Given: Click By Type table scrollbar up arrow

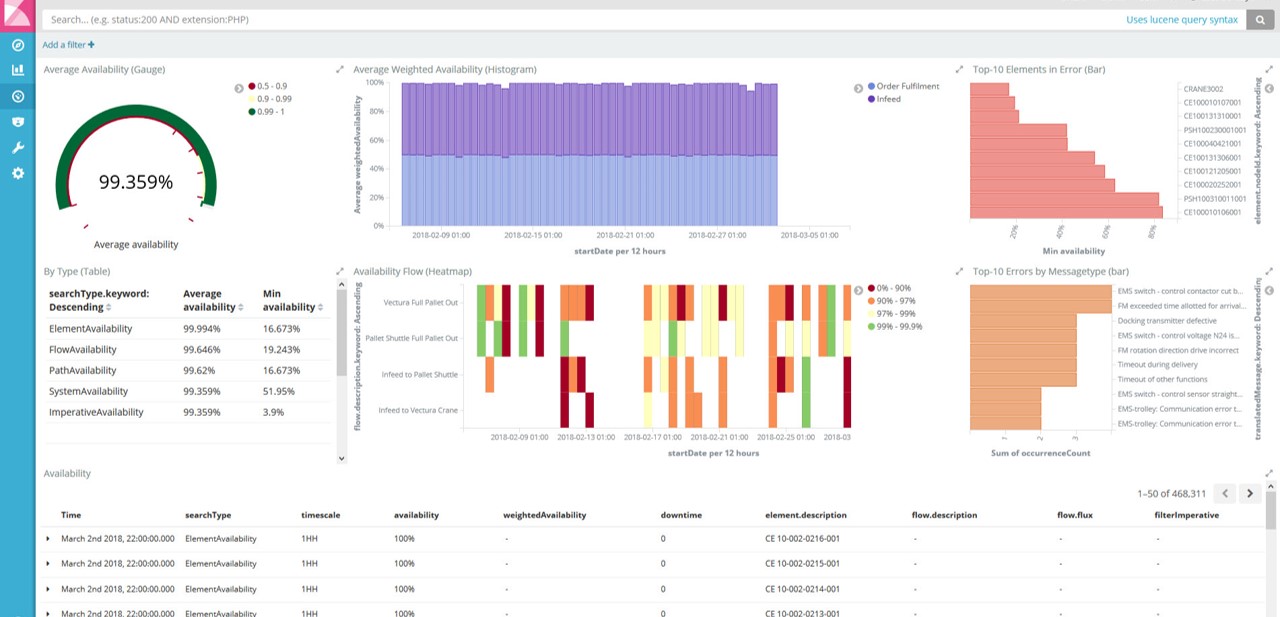Looking at the screenshot, I should click(341, 285).
